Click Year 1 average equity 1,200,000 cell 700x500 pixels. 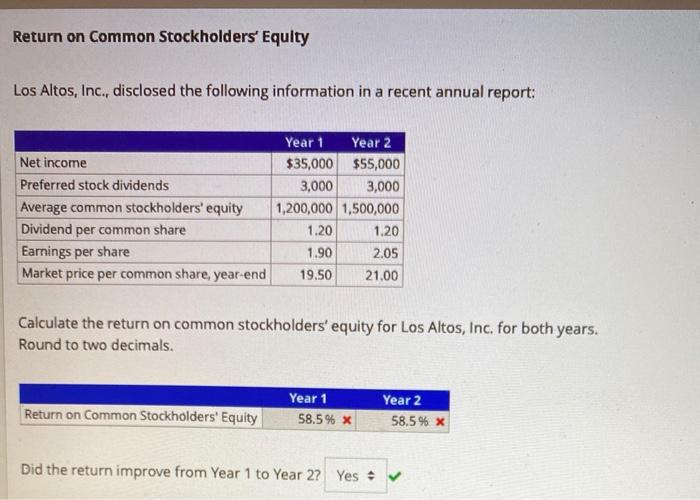[305, 208]
